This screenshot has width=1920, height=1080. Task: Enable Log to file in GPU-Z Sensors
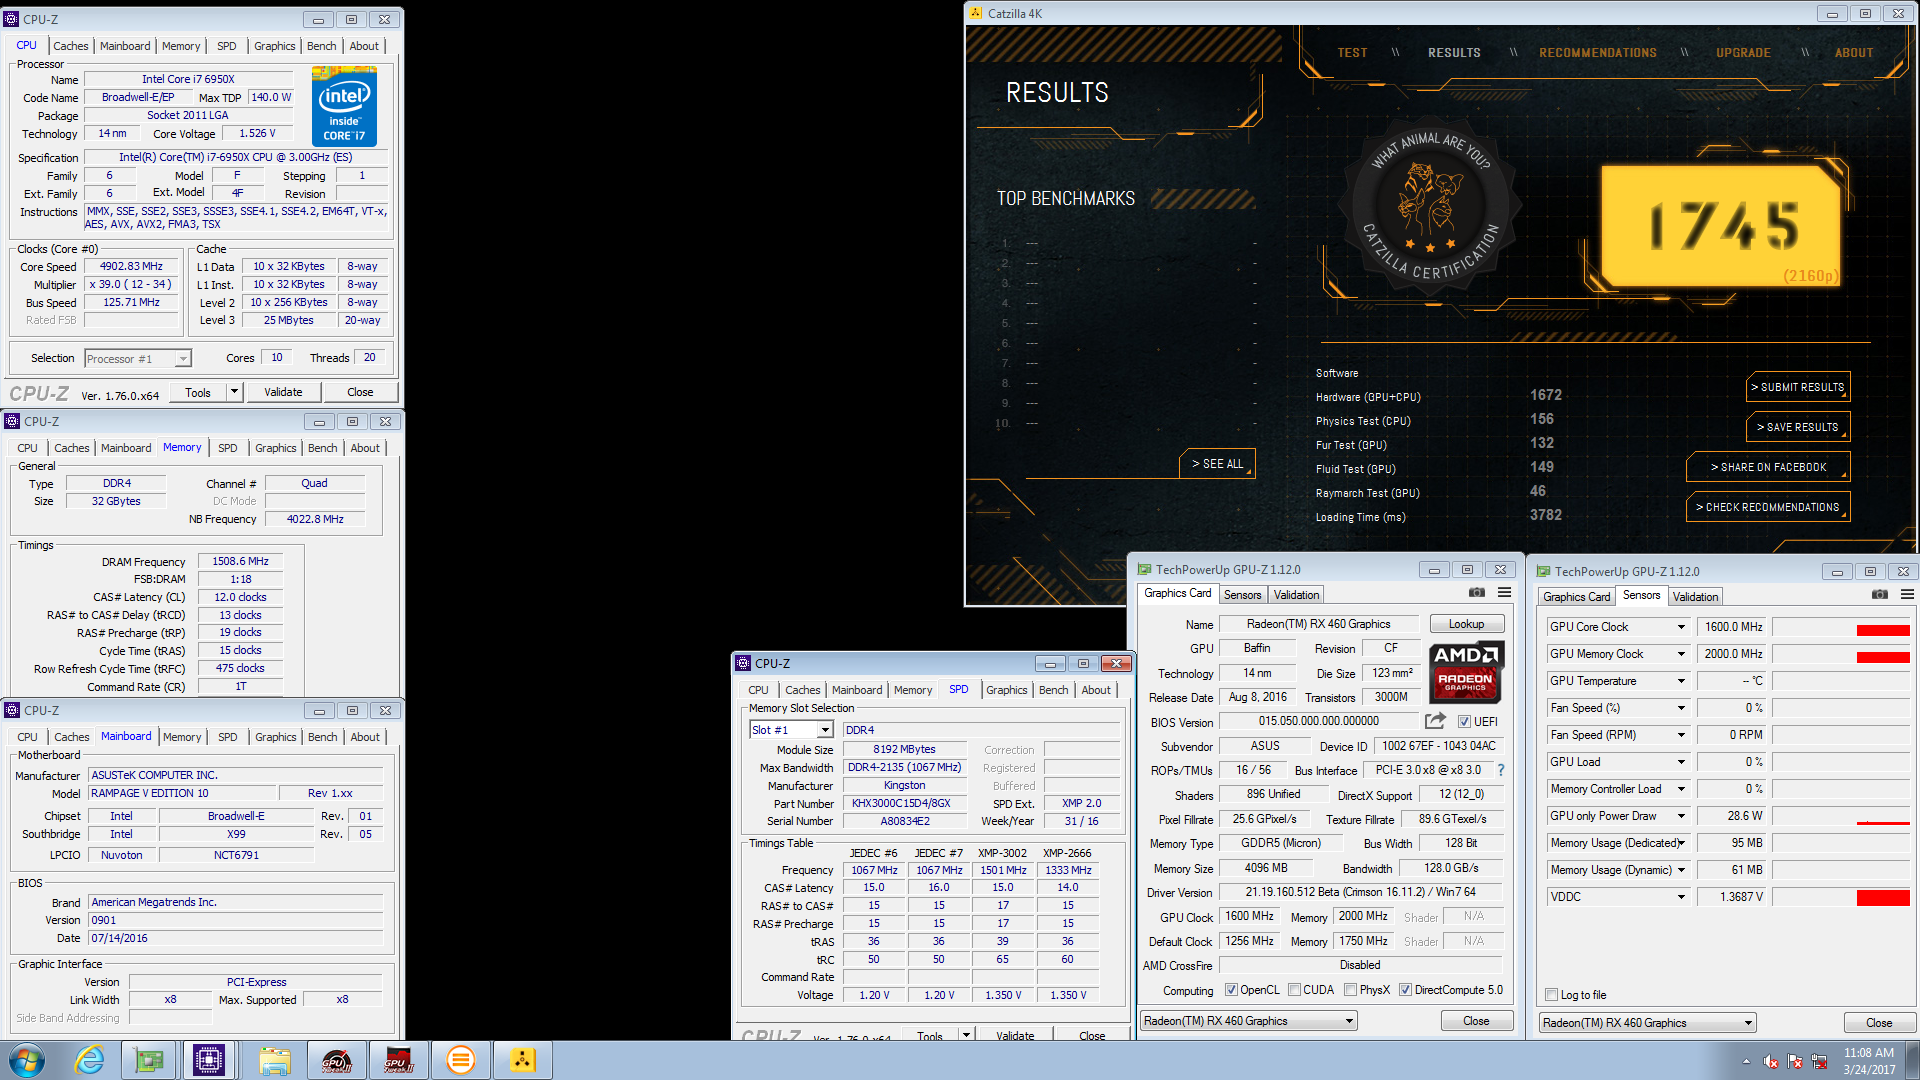1551,995
